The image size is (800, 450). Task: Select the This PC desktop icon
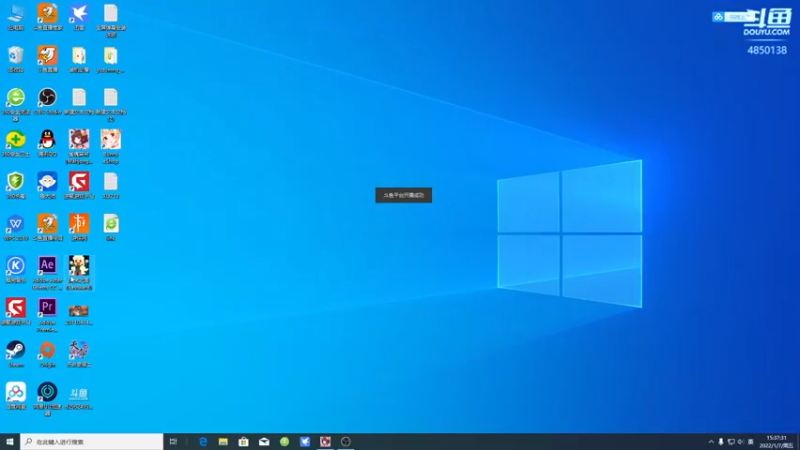16,17
